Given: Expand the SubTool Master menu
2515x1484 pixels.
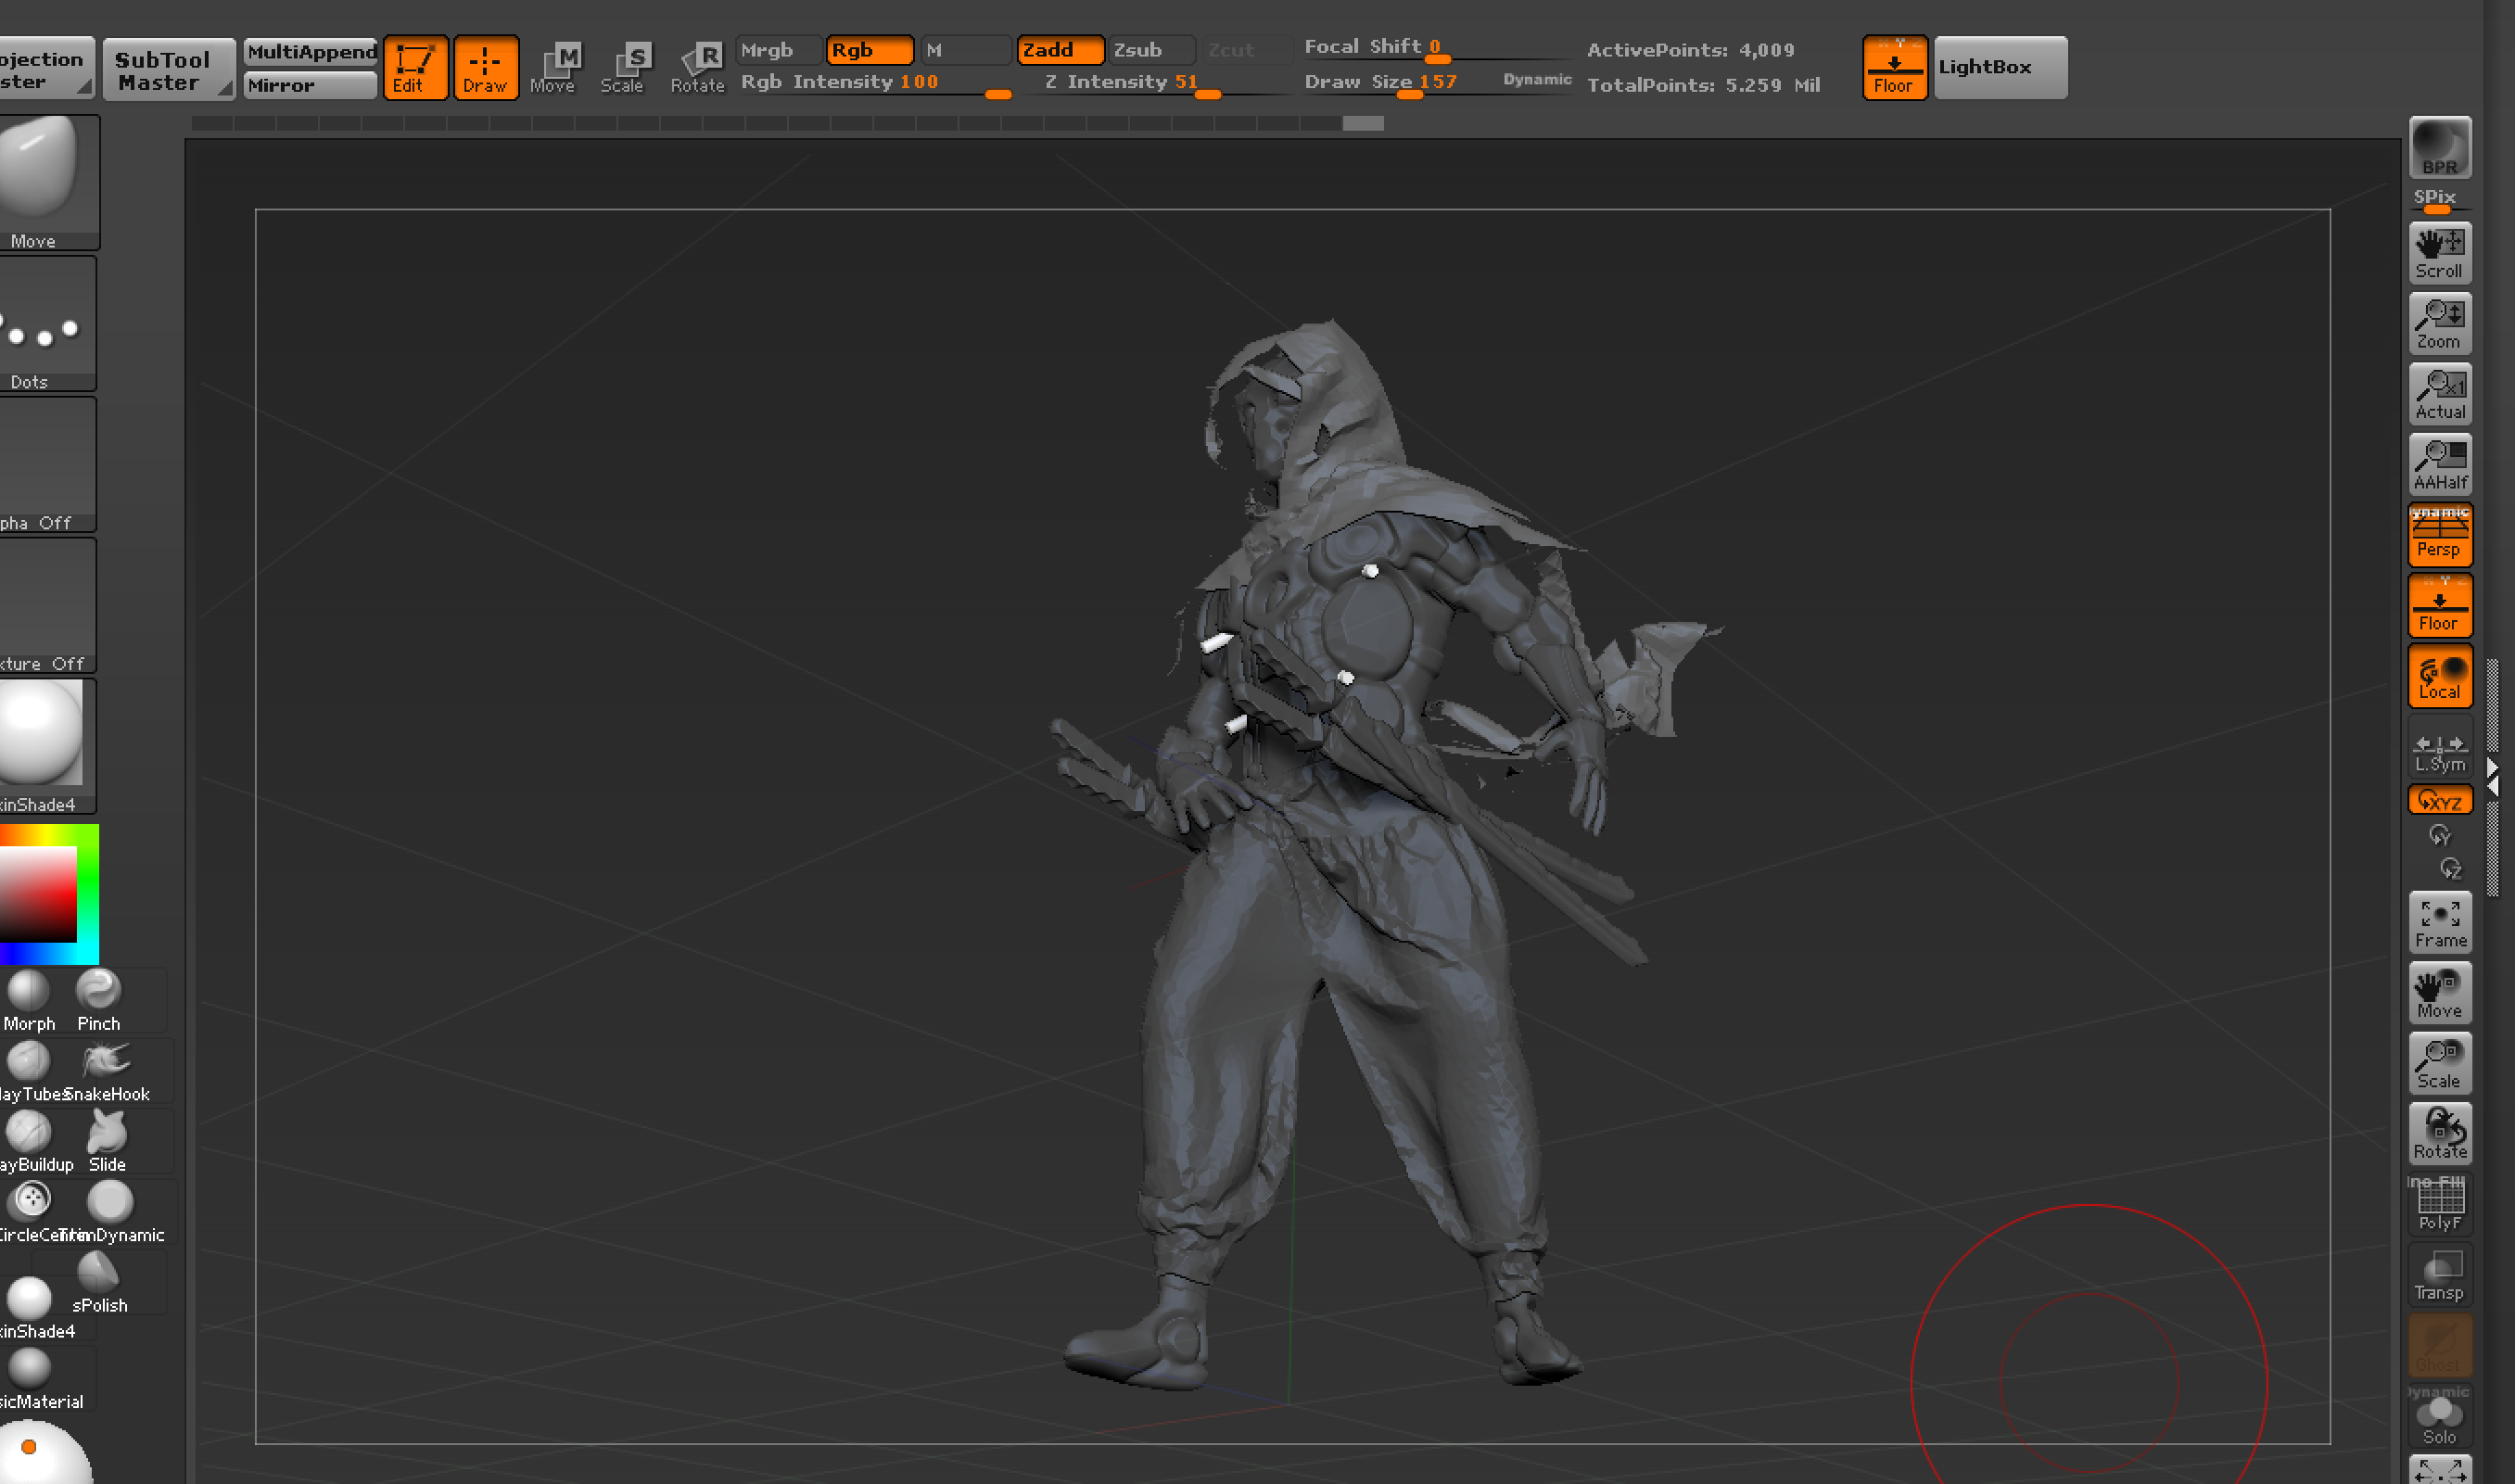Looking at the screenshot, I should (168, 69).
